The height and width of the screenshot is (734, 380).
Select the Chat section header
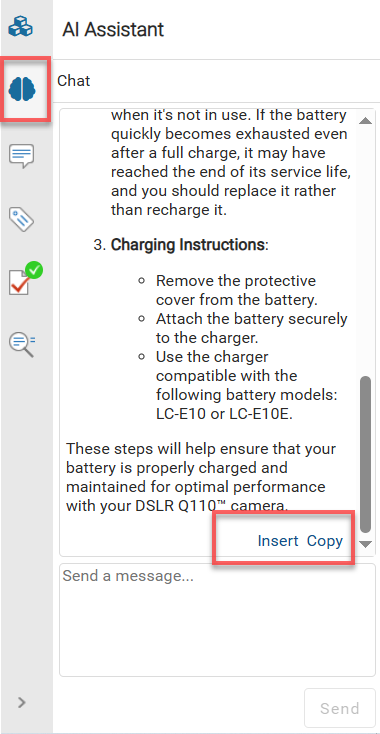click(73, 81)
